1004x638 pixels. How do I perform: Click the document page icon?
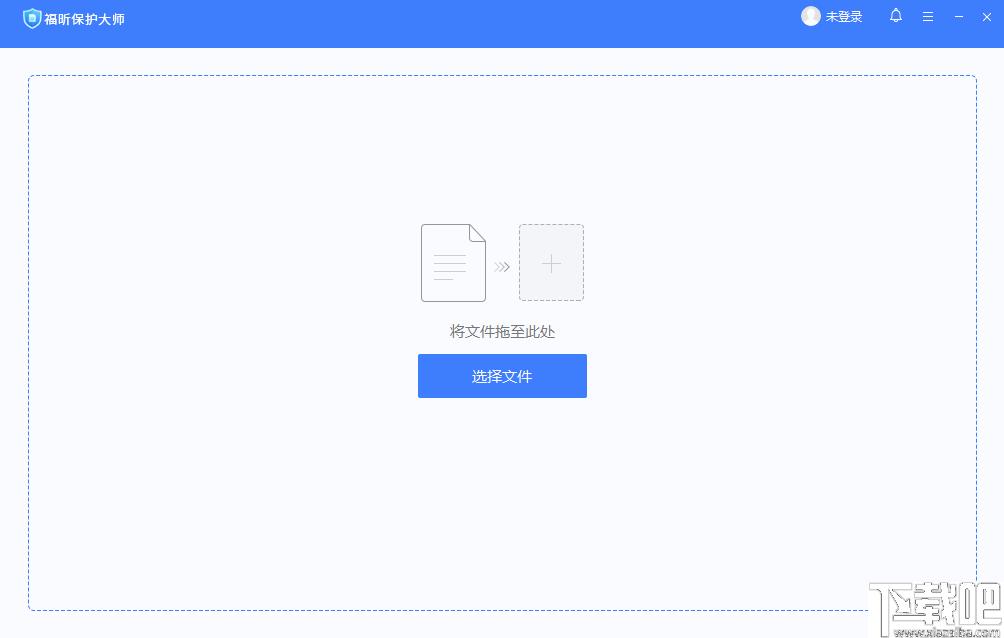point(453,263)
